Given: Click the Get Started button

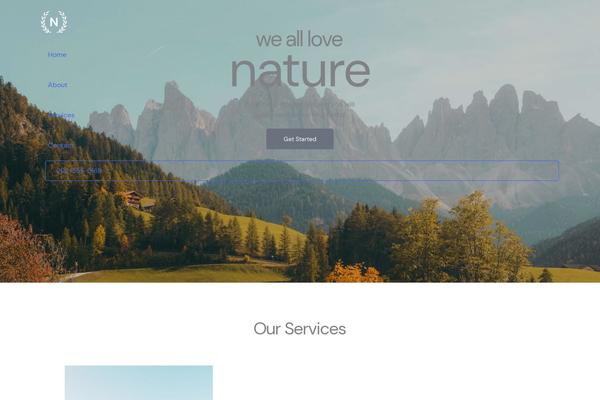Looking at the screenshot, I should coord(300,139).
